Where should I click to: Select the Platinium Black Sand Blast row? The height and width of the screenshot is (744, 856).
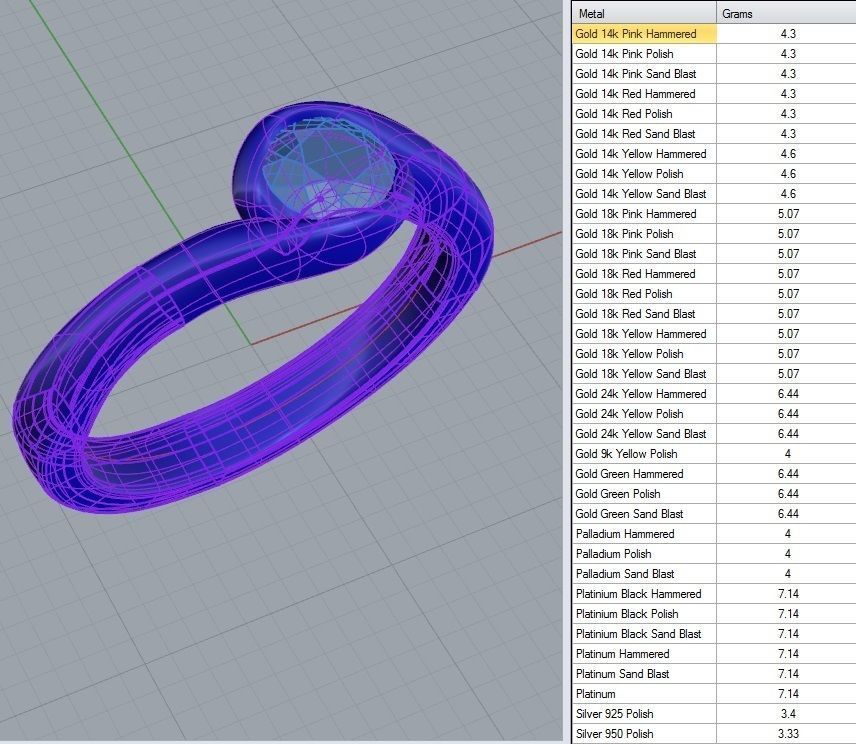pos(714,634)
